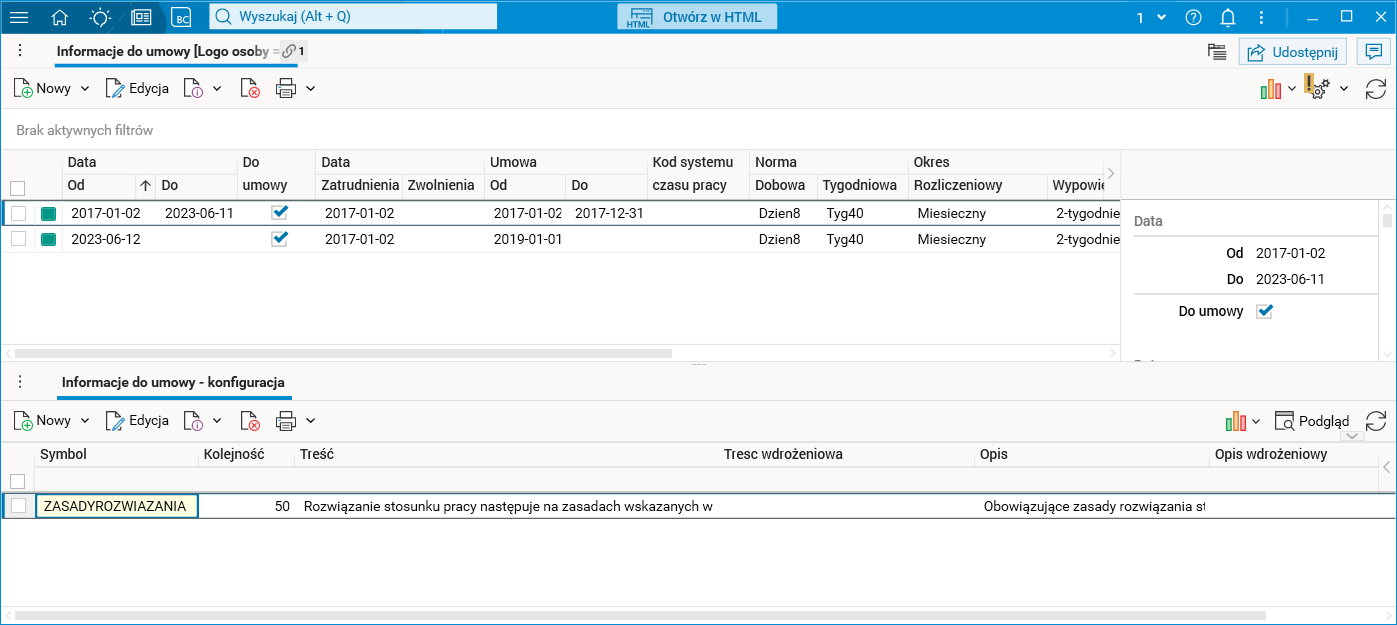Click lower toolbar bar chart icon

point(1237,421)
